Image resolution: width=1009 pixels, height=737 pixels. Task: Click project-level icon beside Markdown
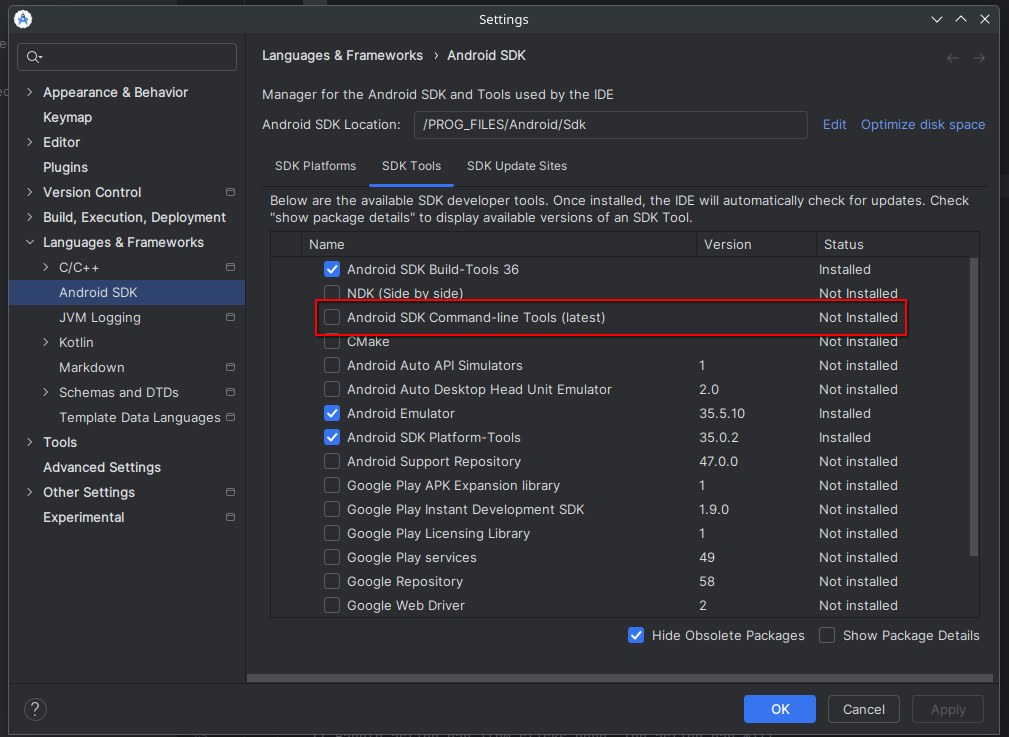tap(230, 367)
